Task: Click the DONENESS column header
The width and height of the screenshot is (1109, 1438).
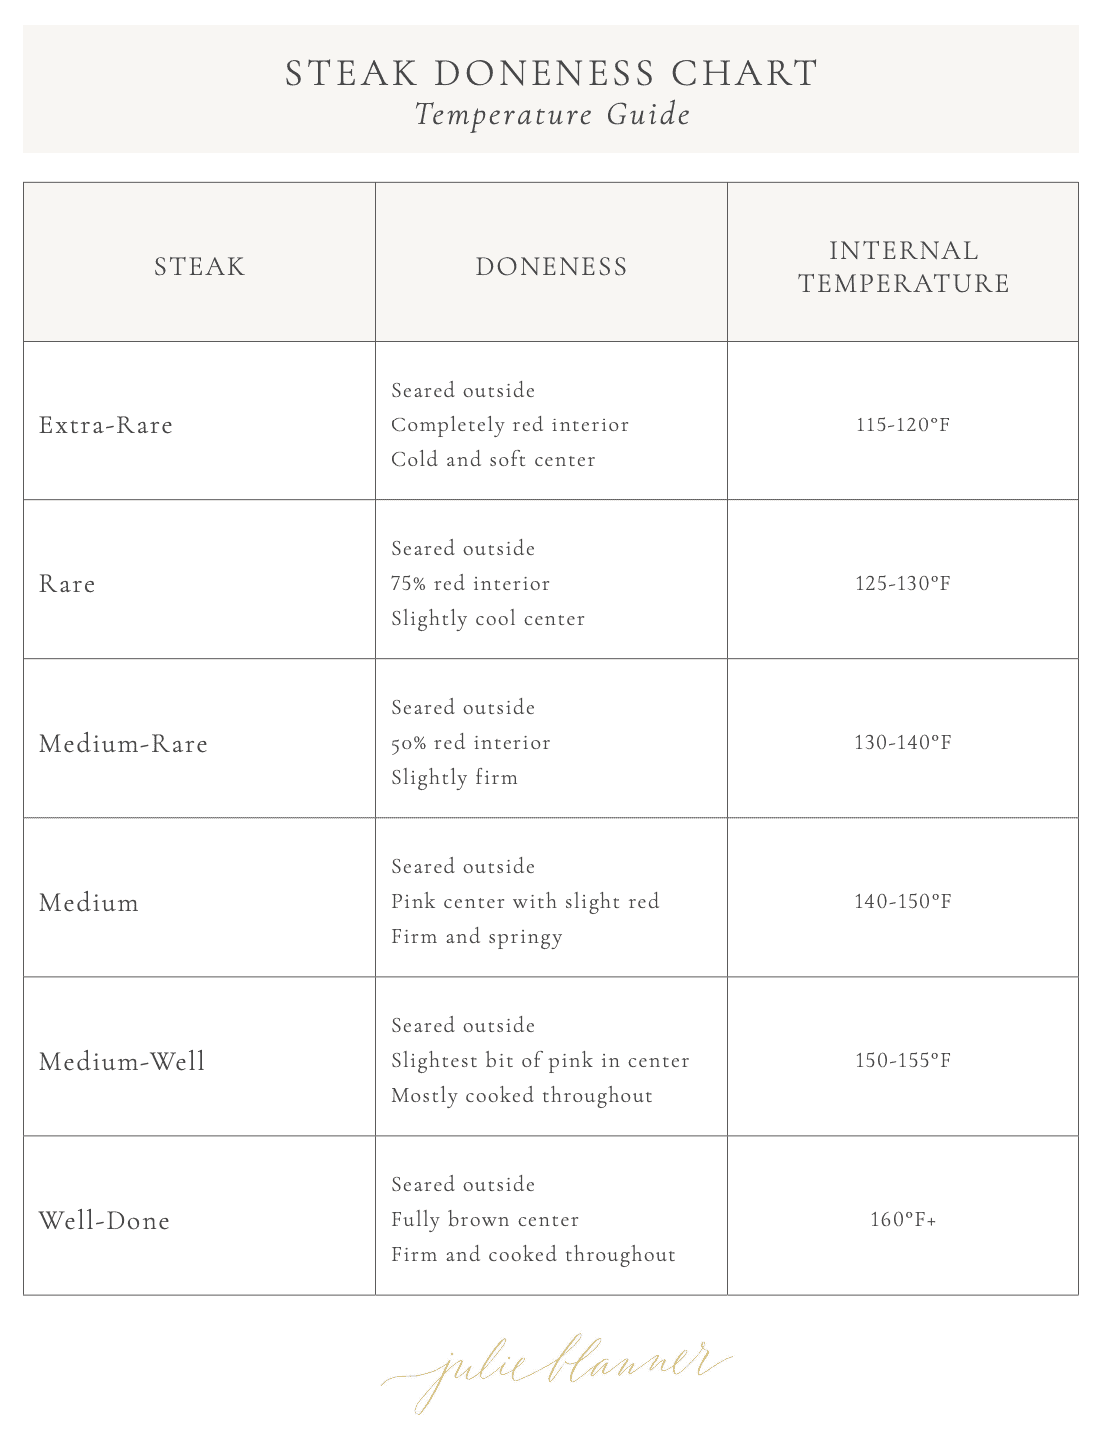Action: [551, 266]
